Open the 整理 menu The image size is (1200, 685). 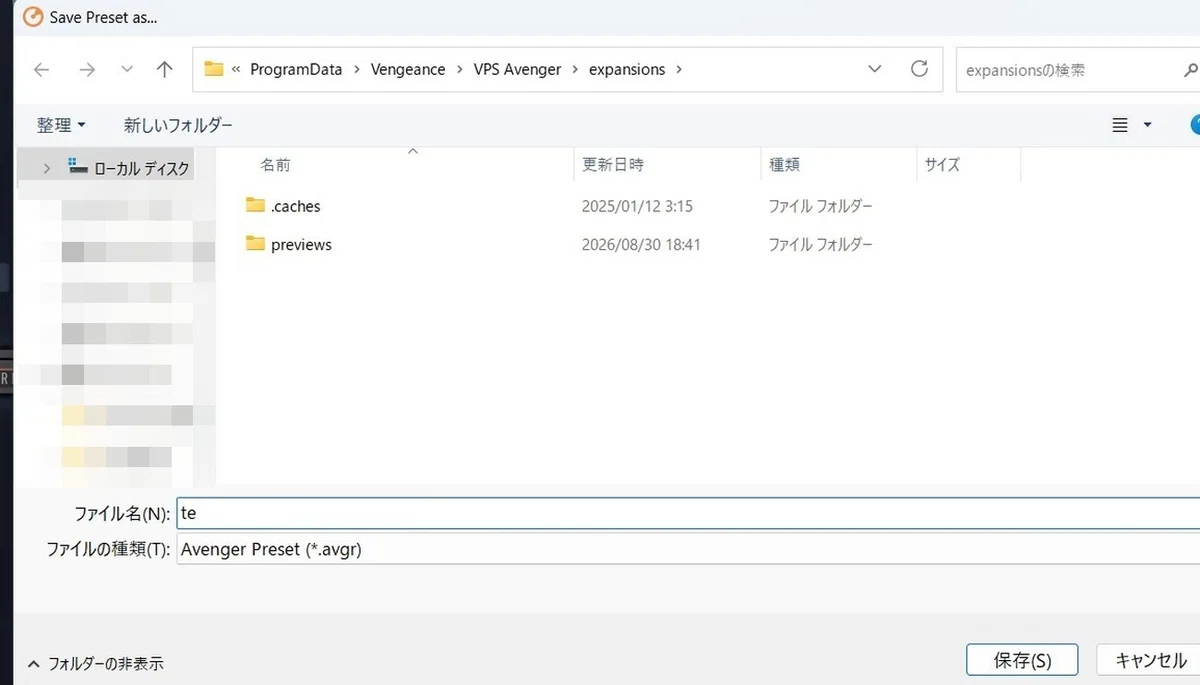[x=61, y=125]
